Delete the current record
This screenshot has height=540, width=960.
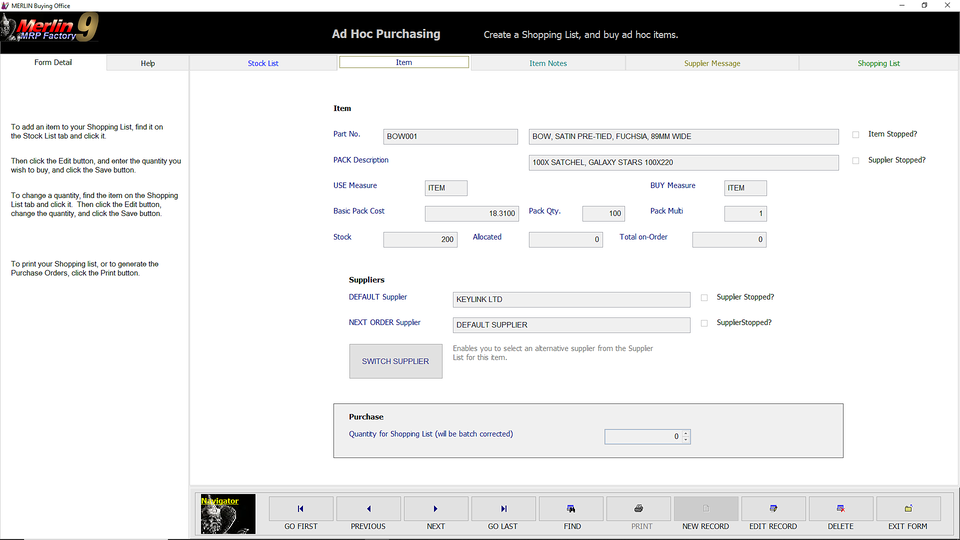click(x=840, y=513)
